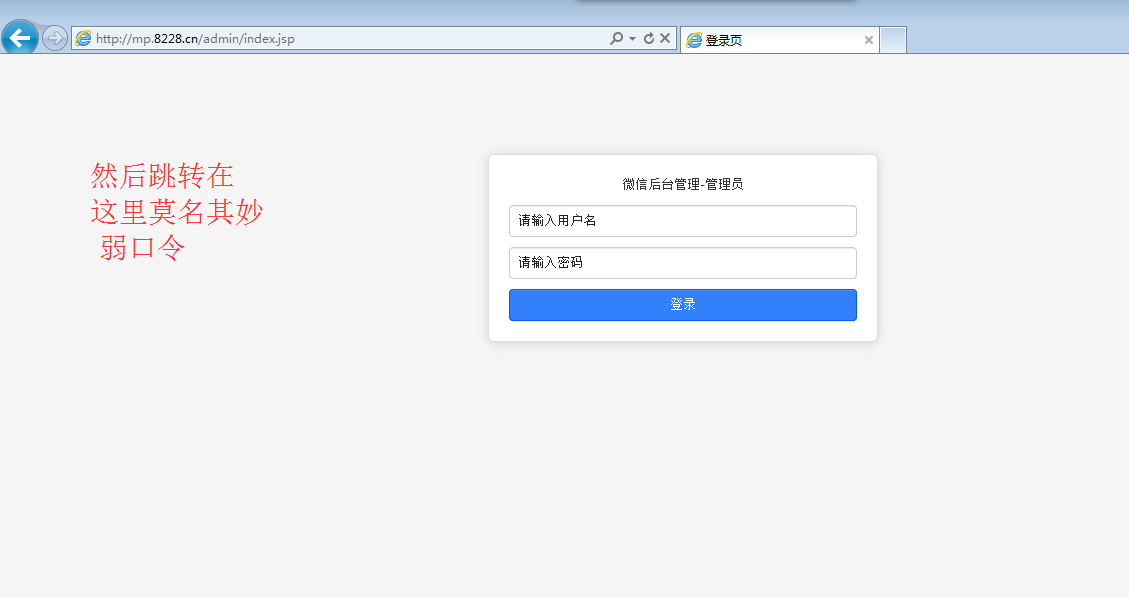Click the address bar search magnifier icon
1129x597 pixels.
[616, 38]
